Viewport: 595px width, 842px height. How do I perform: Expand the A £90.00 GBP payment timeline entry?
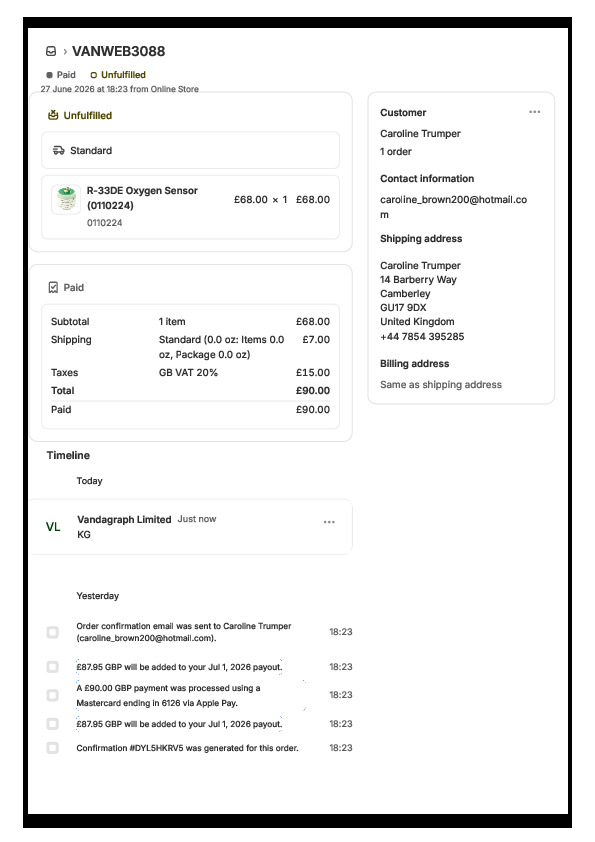(168, 695)
